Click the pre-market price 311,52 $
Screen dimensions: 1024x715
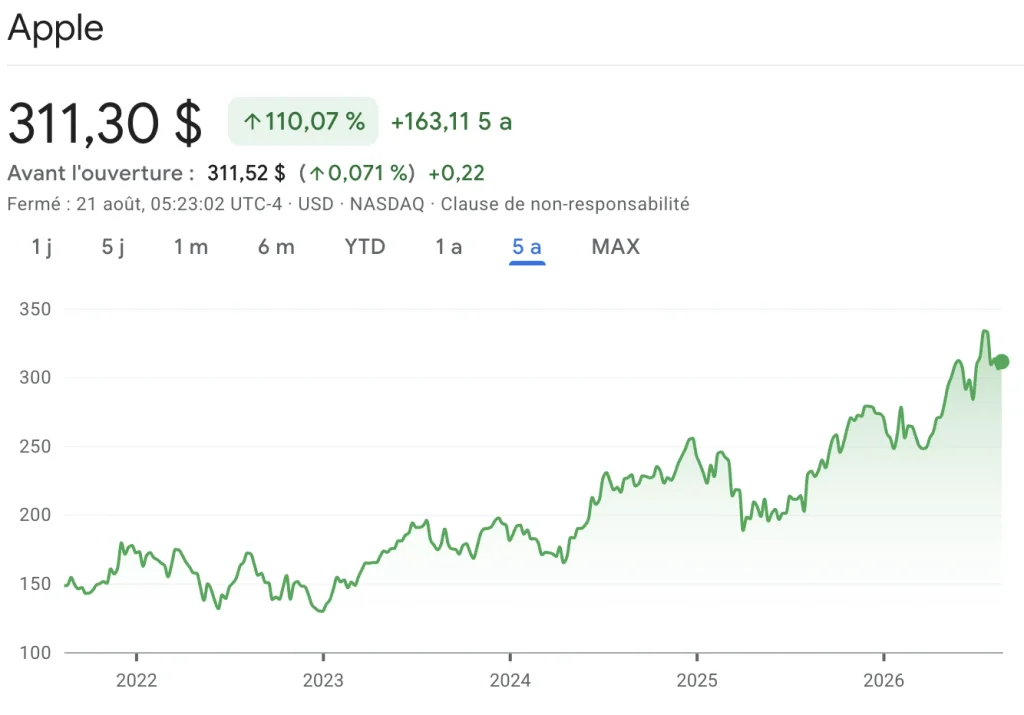tap(246, 173)
